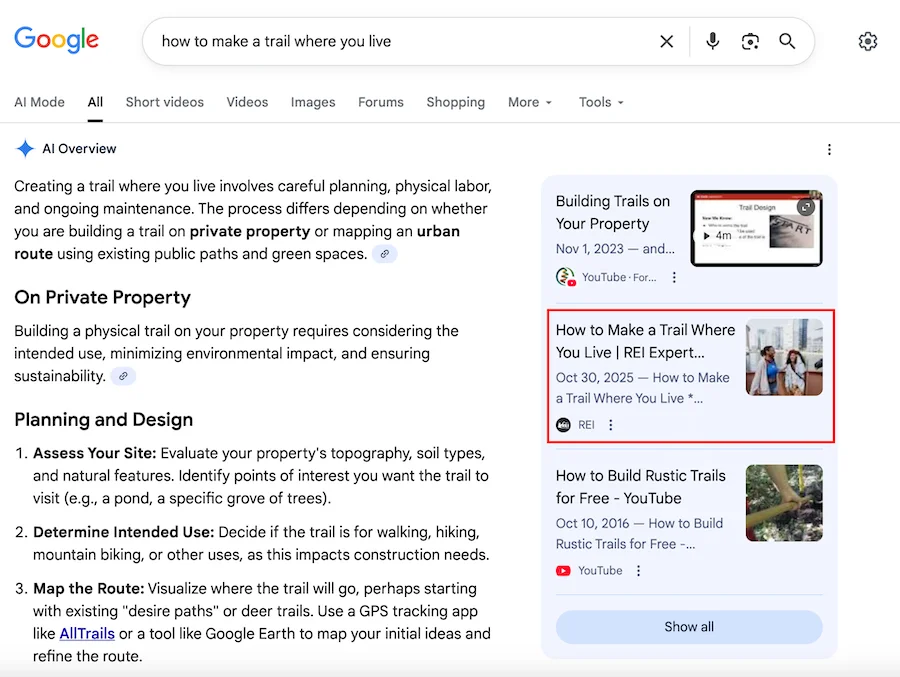Start voice search with microphone

(712, 41)
